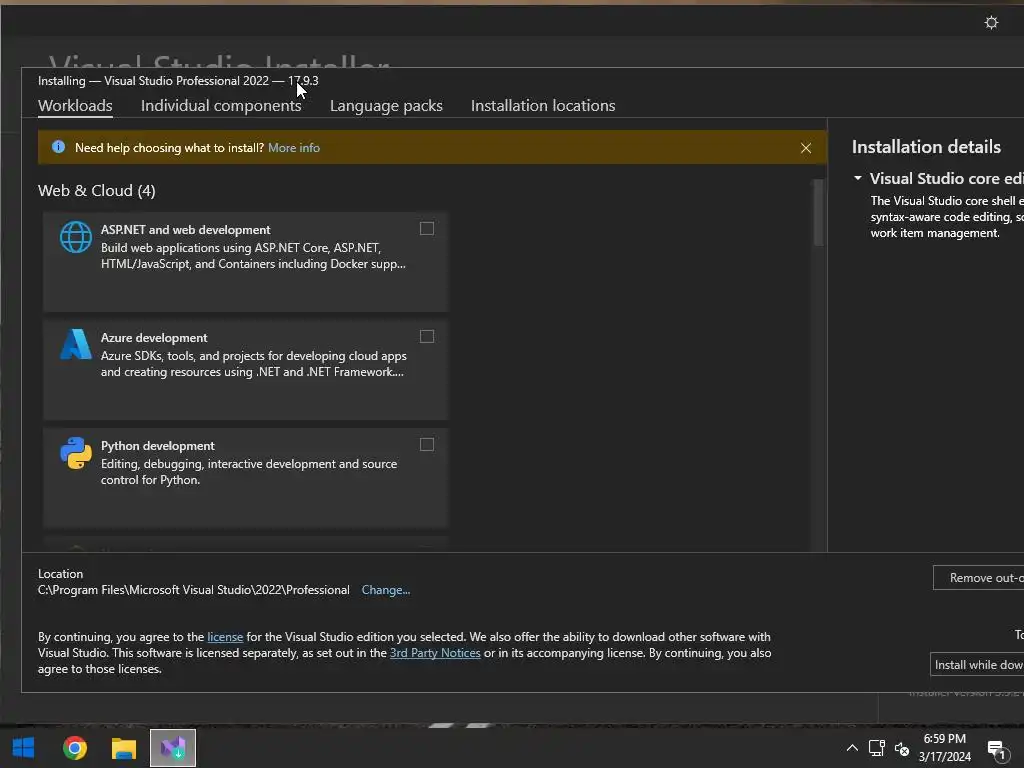Image resolution: width=1024 pixels, height=768 pixels.
Task: Dismiss the help banner with X
Action: pos(806,148)
